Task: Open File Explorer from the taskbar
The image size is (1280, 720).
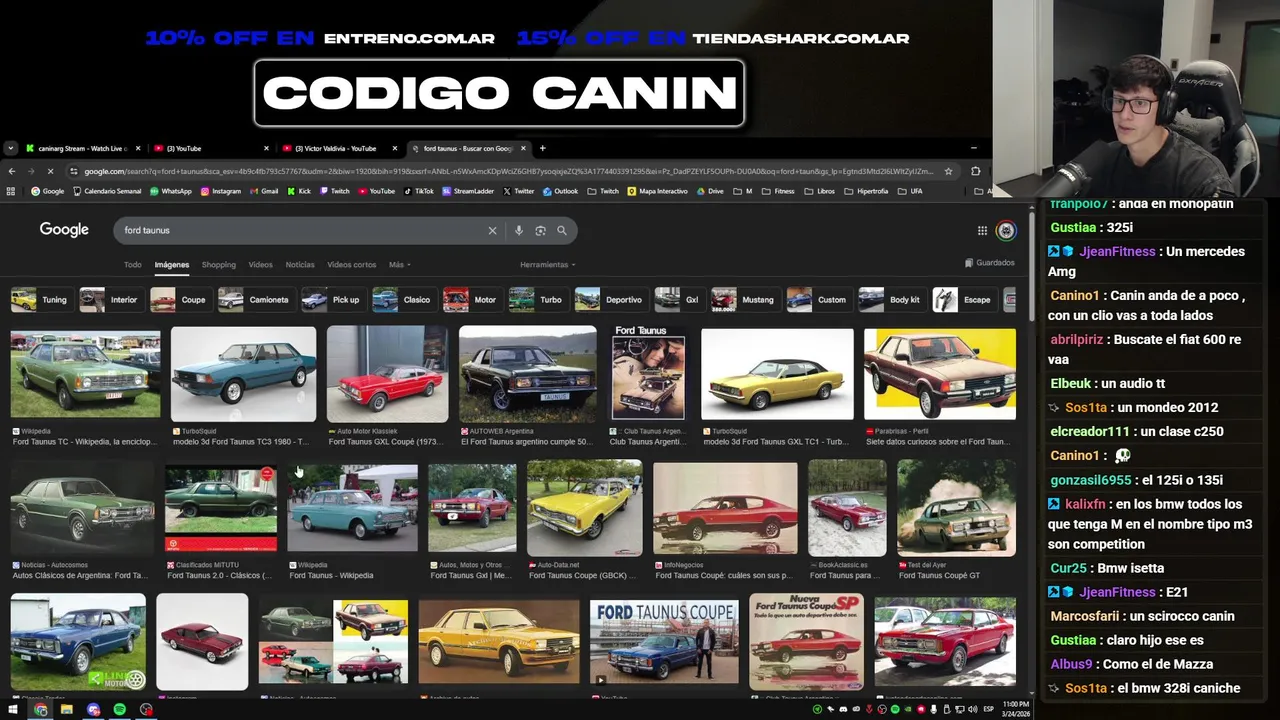Action: click(x=66, y=710)
